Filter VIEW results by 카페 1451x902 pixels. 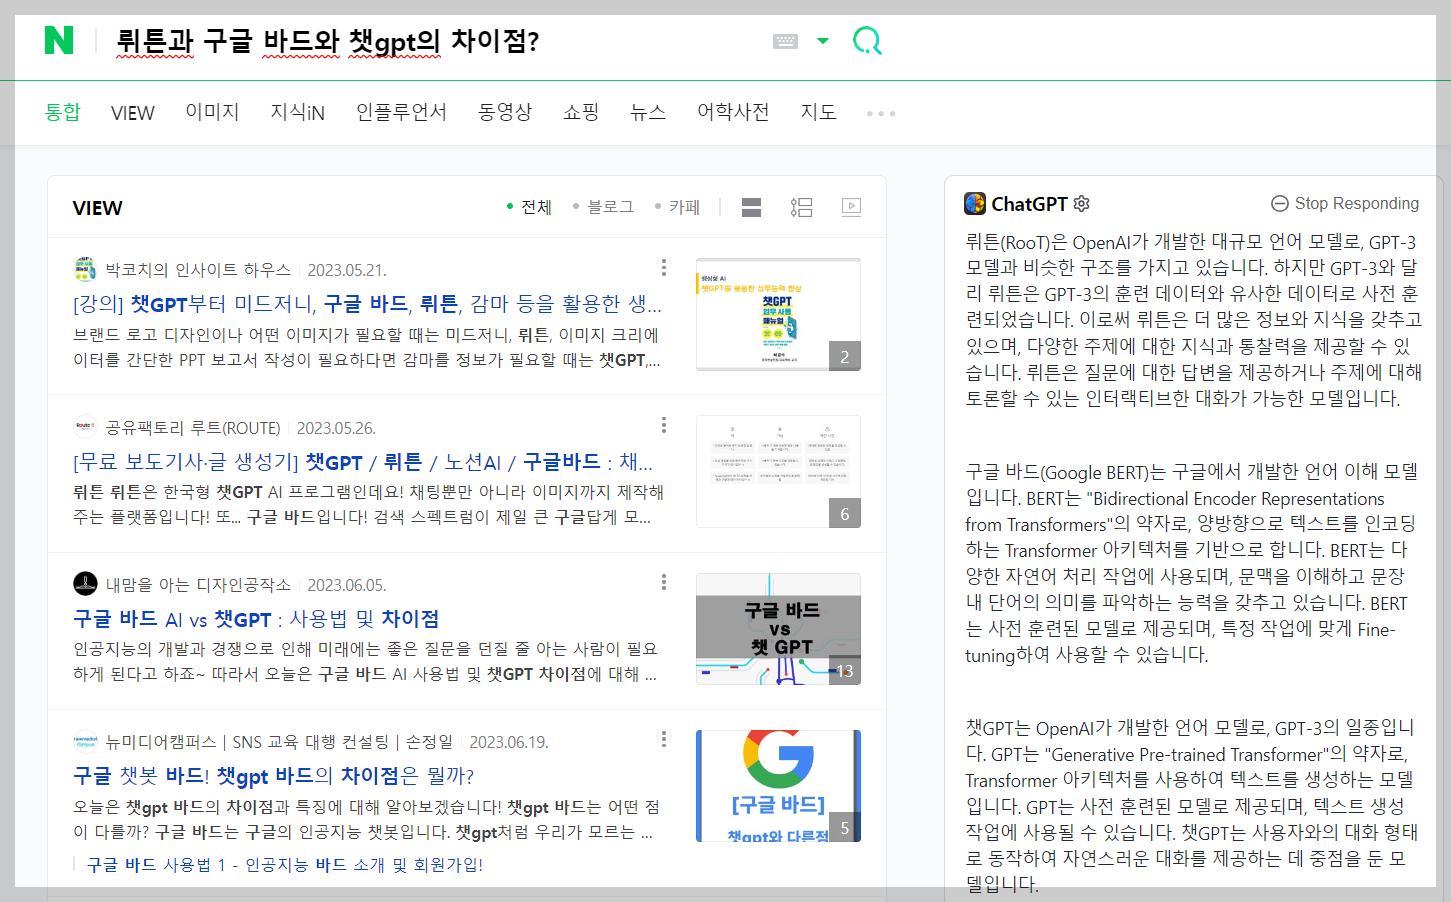point(677,207)
